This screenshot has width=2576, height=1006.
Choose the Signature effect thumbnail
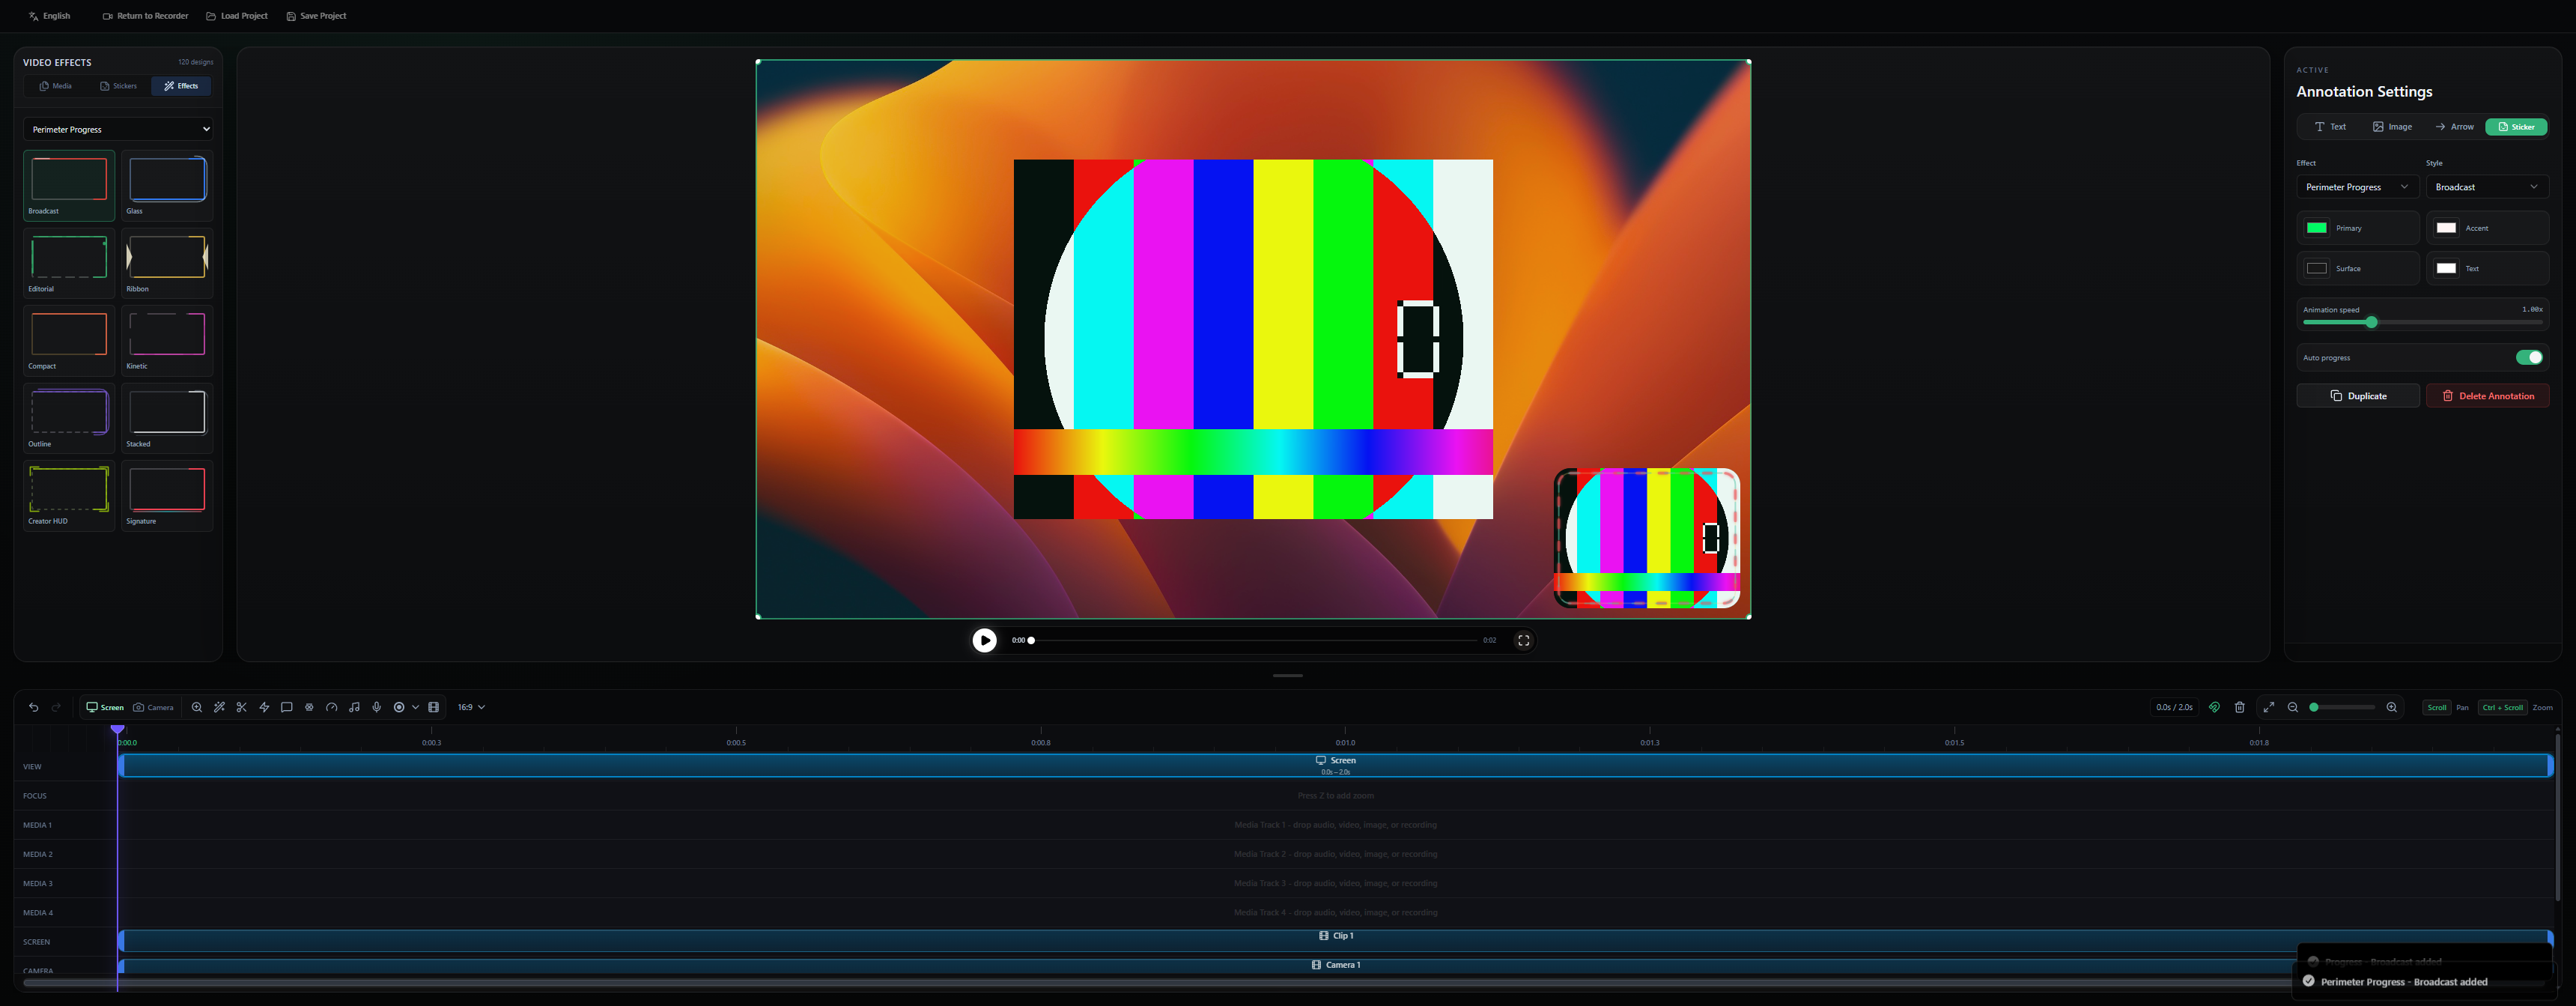[167, 495]
